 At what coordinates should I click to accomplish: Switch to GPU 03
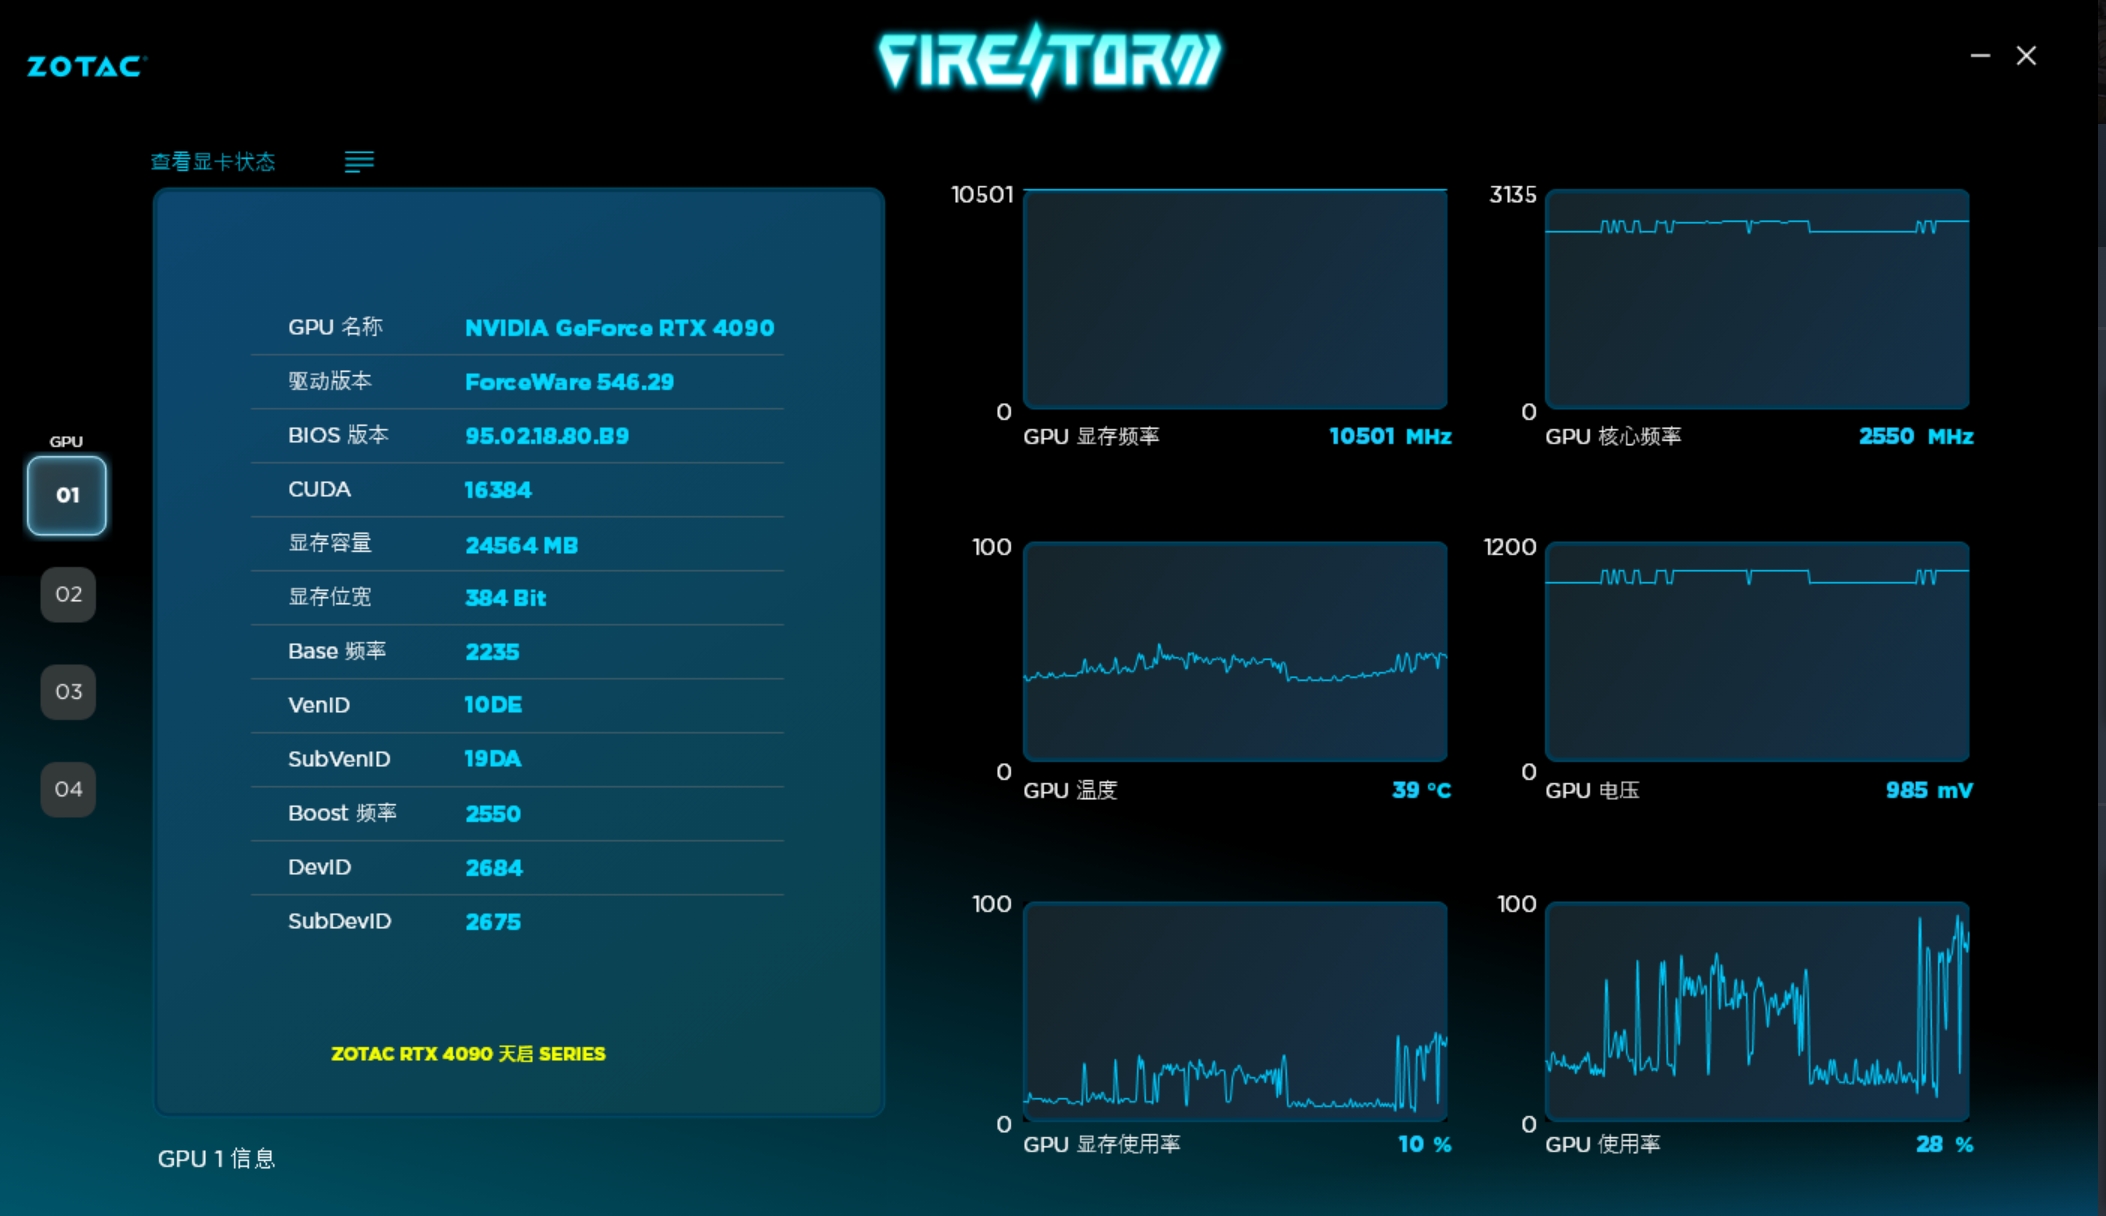pos(68,691)
